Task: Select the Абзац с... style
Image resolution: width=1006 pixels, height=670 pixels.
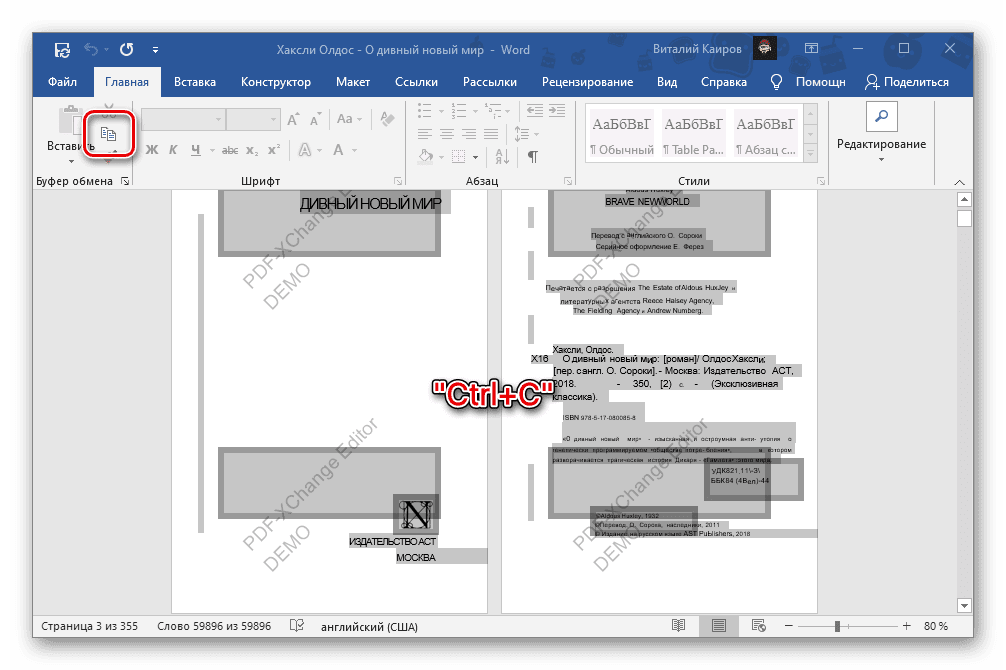Action: [x=765, y=135]
